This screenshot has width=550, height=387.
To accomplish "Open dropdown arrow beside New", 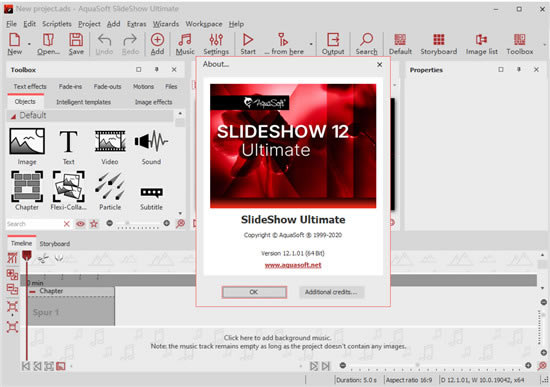I will pos(29,44).
